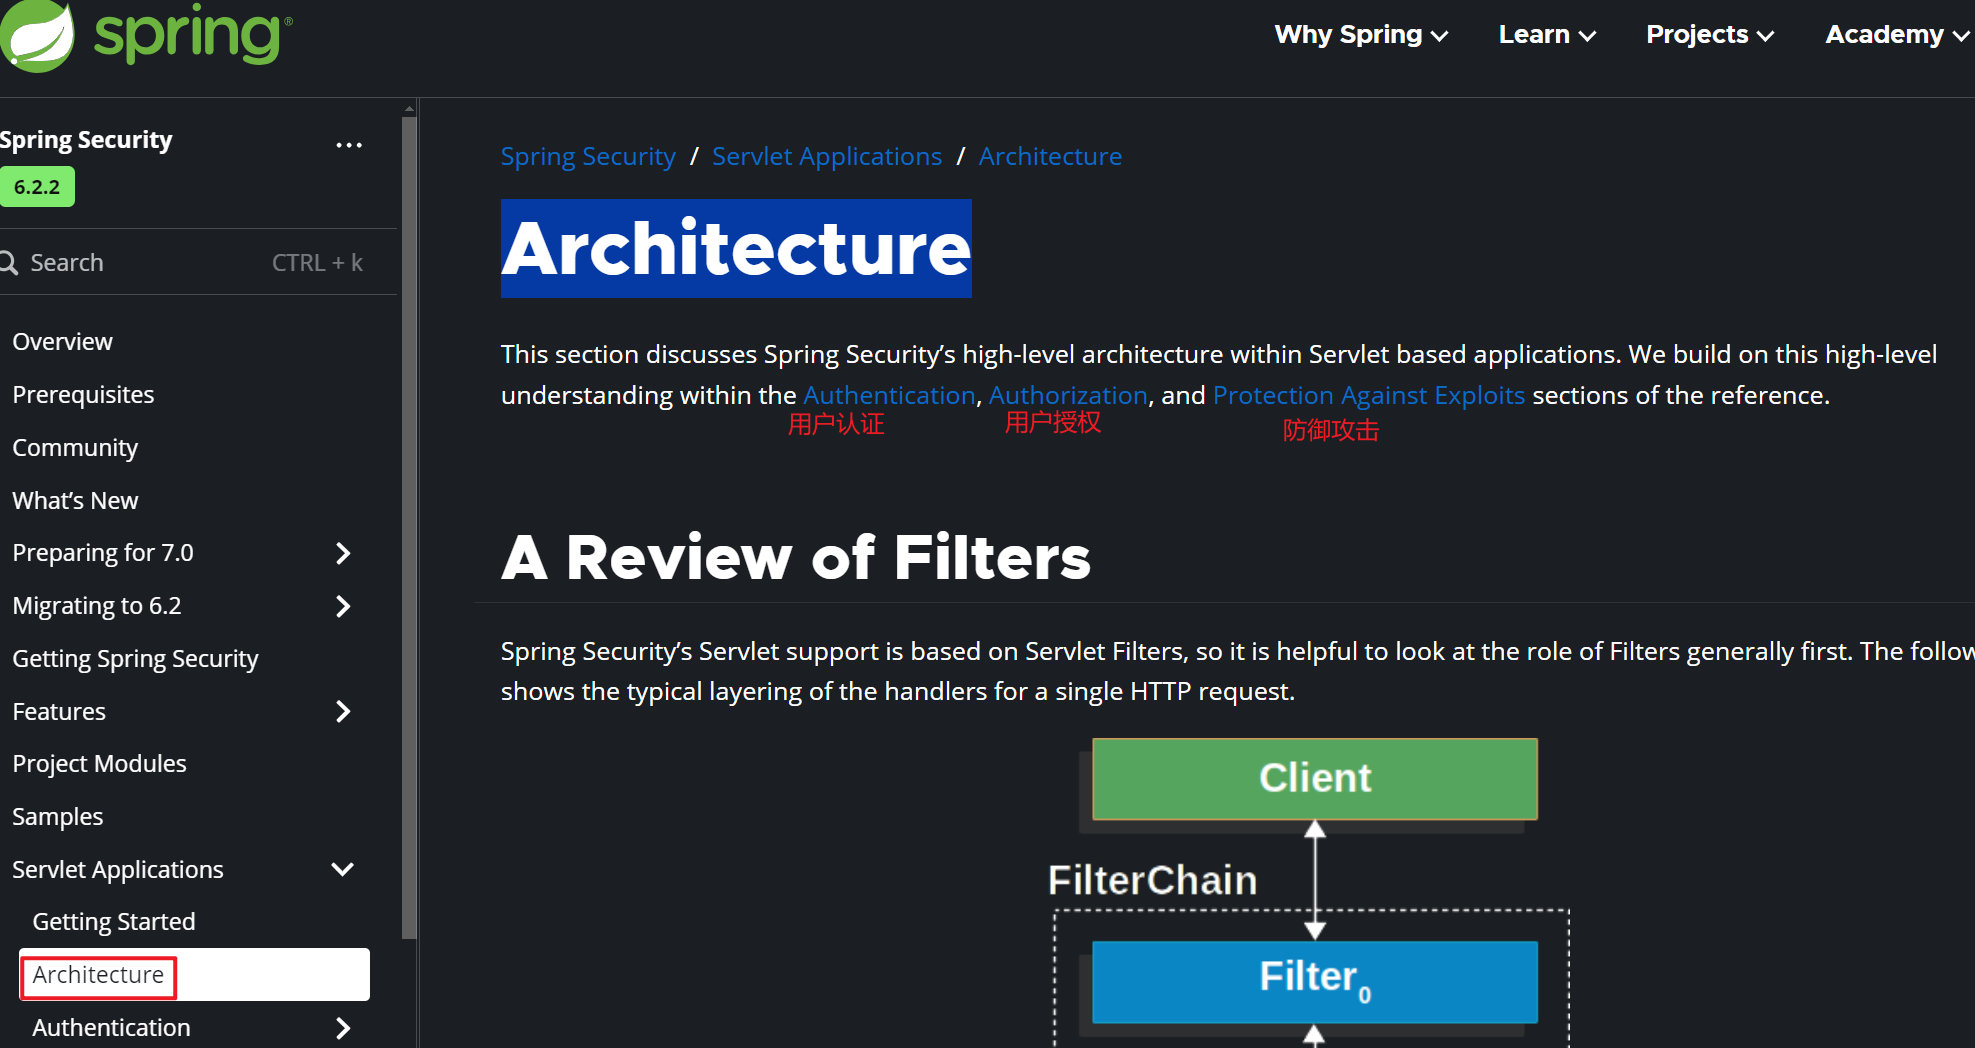Click the Architecture breadcrumb link
Screen dimensions: 1975x1048
[1050, 157]
